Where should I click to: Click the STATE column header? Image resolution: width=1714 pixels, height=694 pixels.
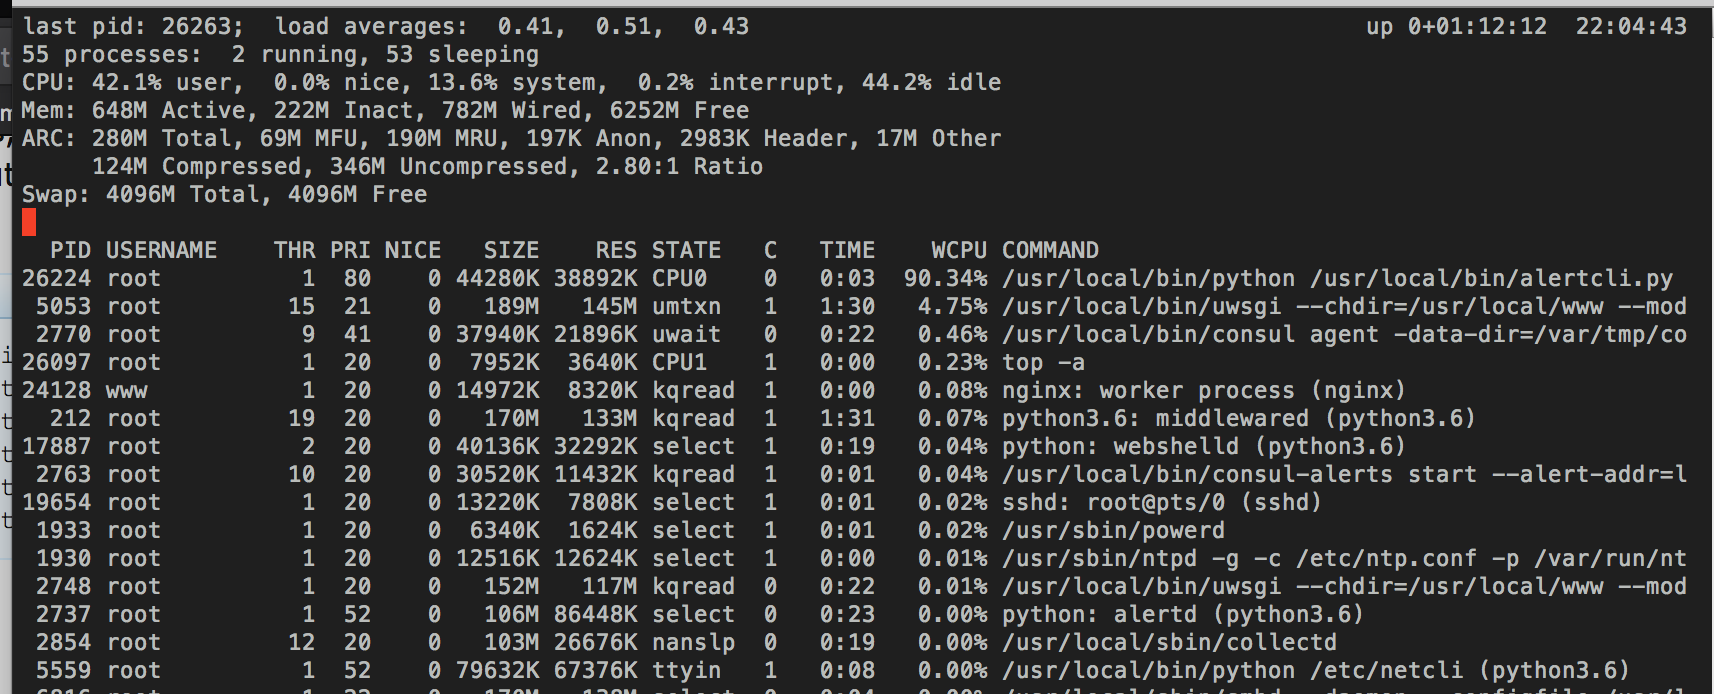(x=686, y=250)
